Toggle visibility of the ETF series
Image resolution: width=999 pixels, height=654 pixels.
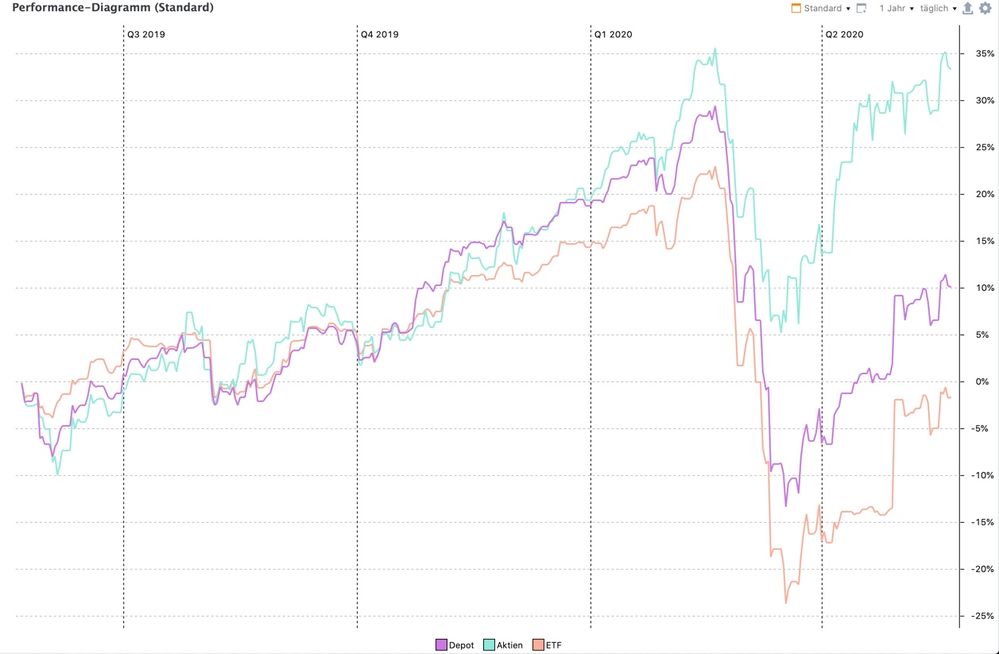(551, 645)
